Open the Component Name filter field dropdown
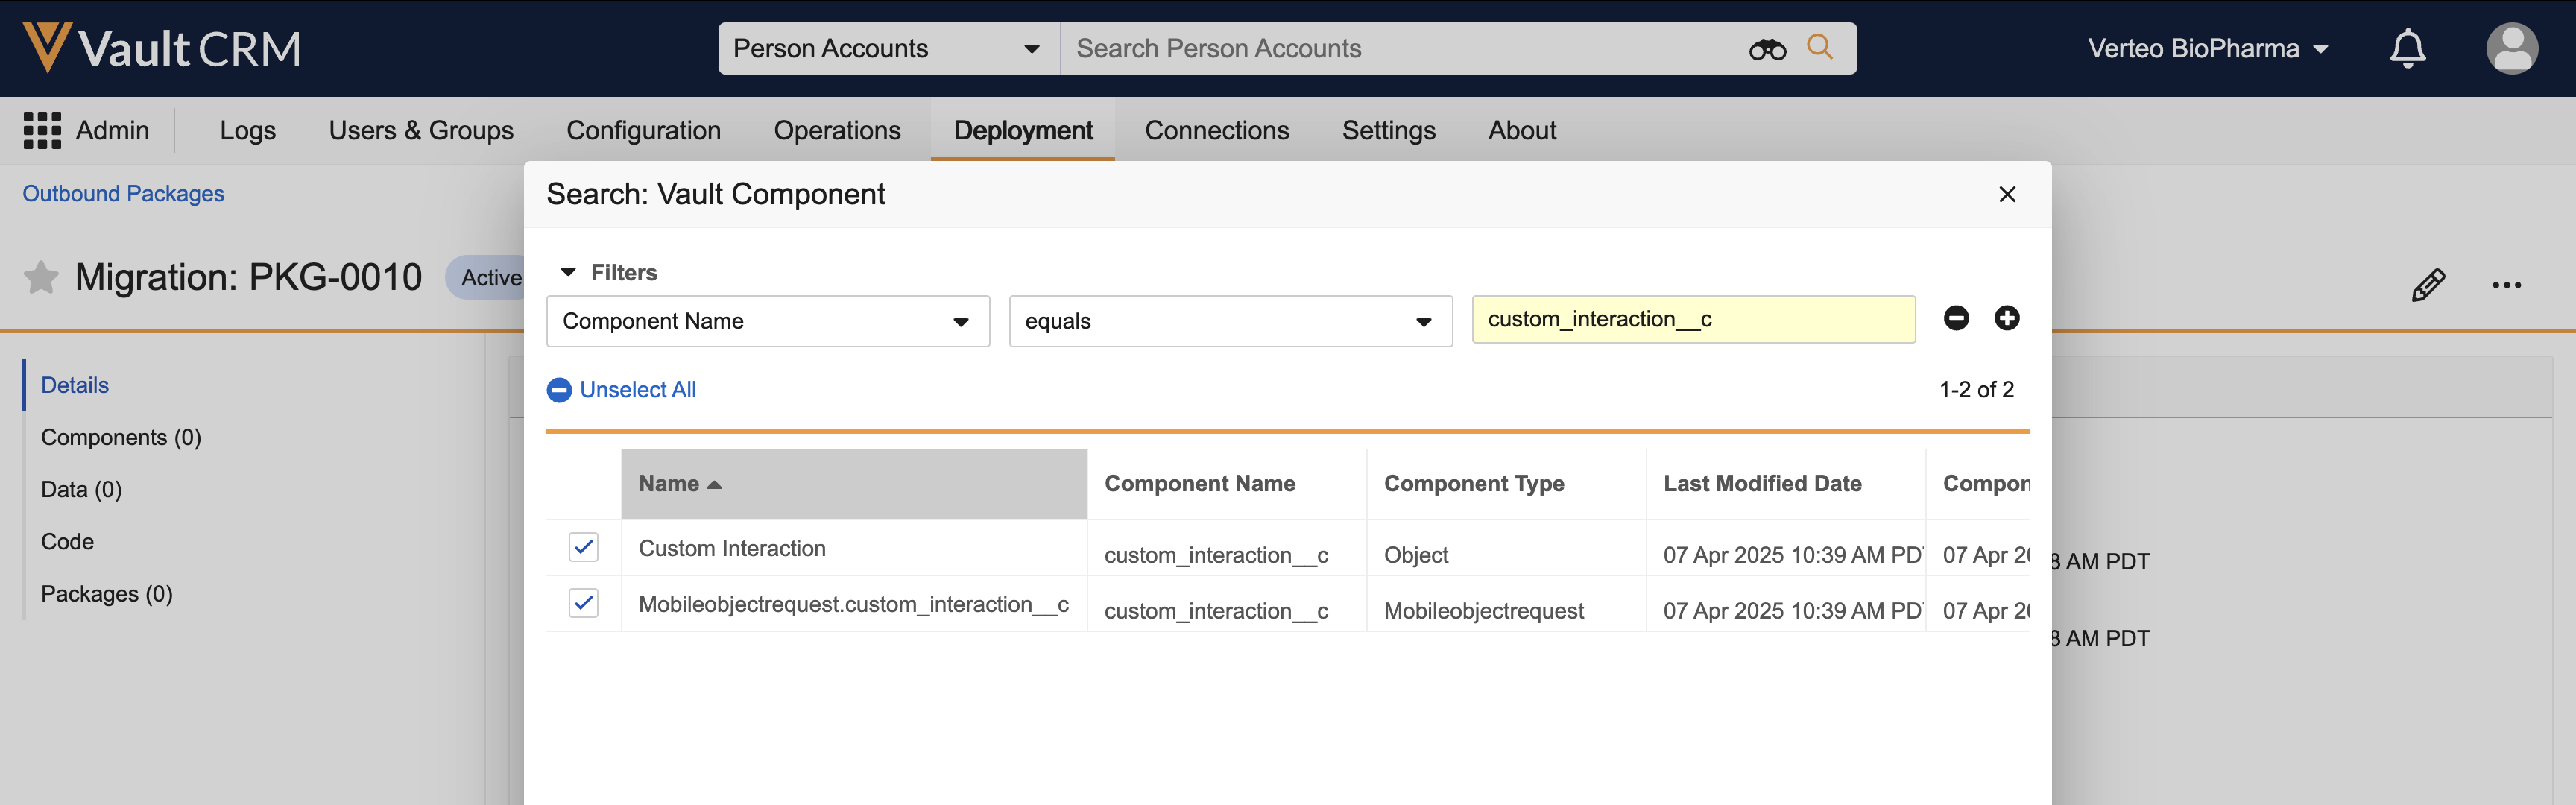 (767, 321)
